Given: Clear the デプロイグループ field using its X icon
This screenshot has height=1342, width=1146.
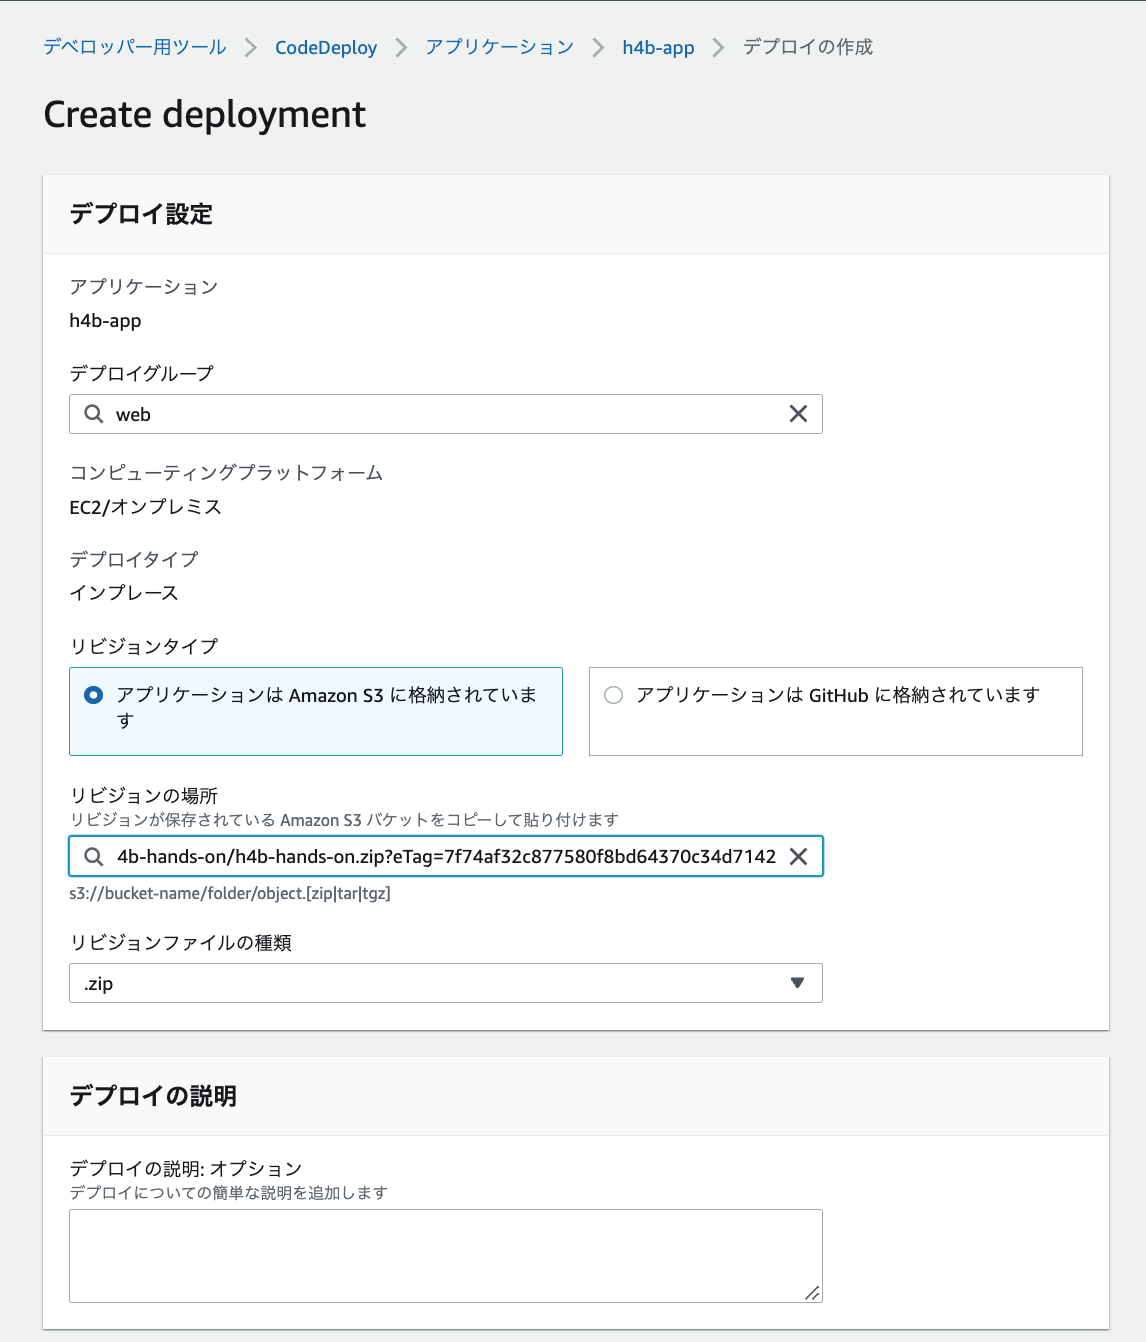Looking at the screenshot, I should (x=798, y=413).
